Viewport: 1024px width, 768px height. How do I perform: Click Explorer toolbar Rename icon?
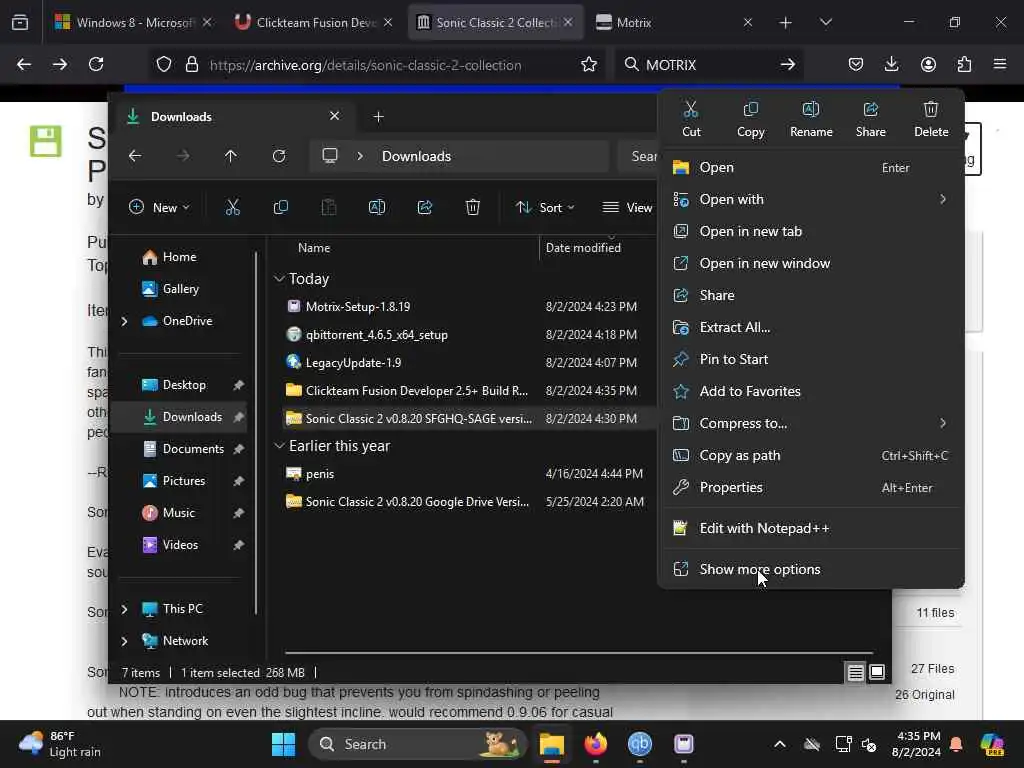(x=377, y=208)
